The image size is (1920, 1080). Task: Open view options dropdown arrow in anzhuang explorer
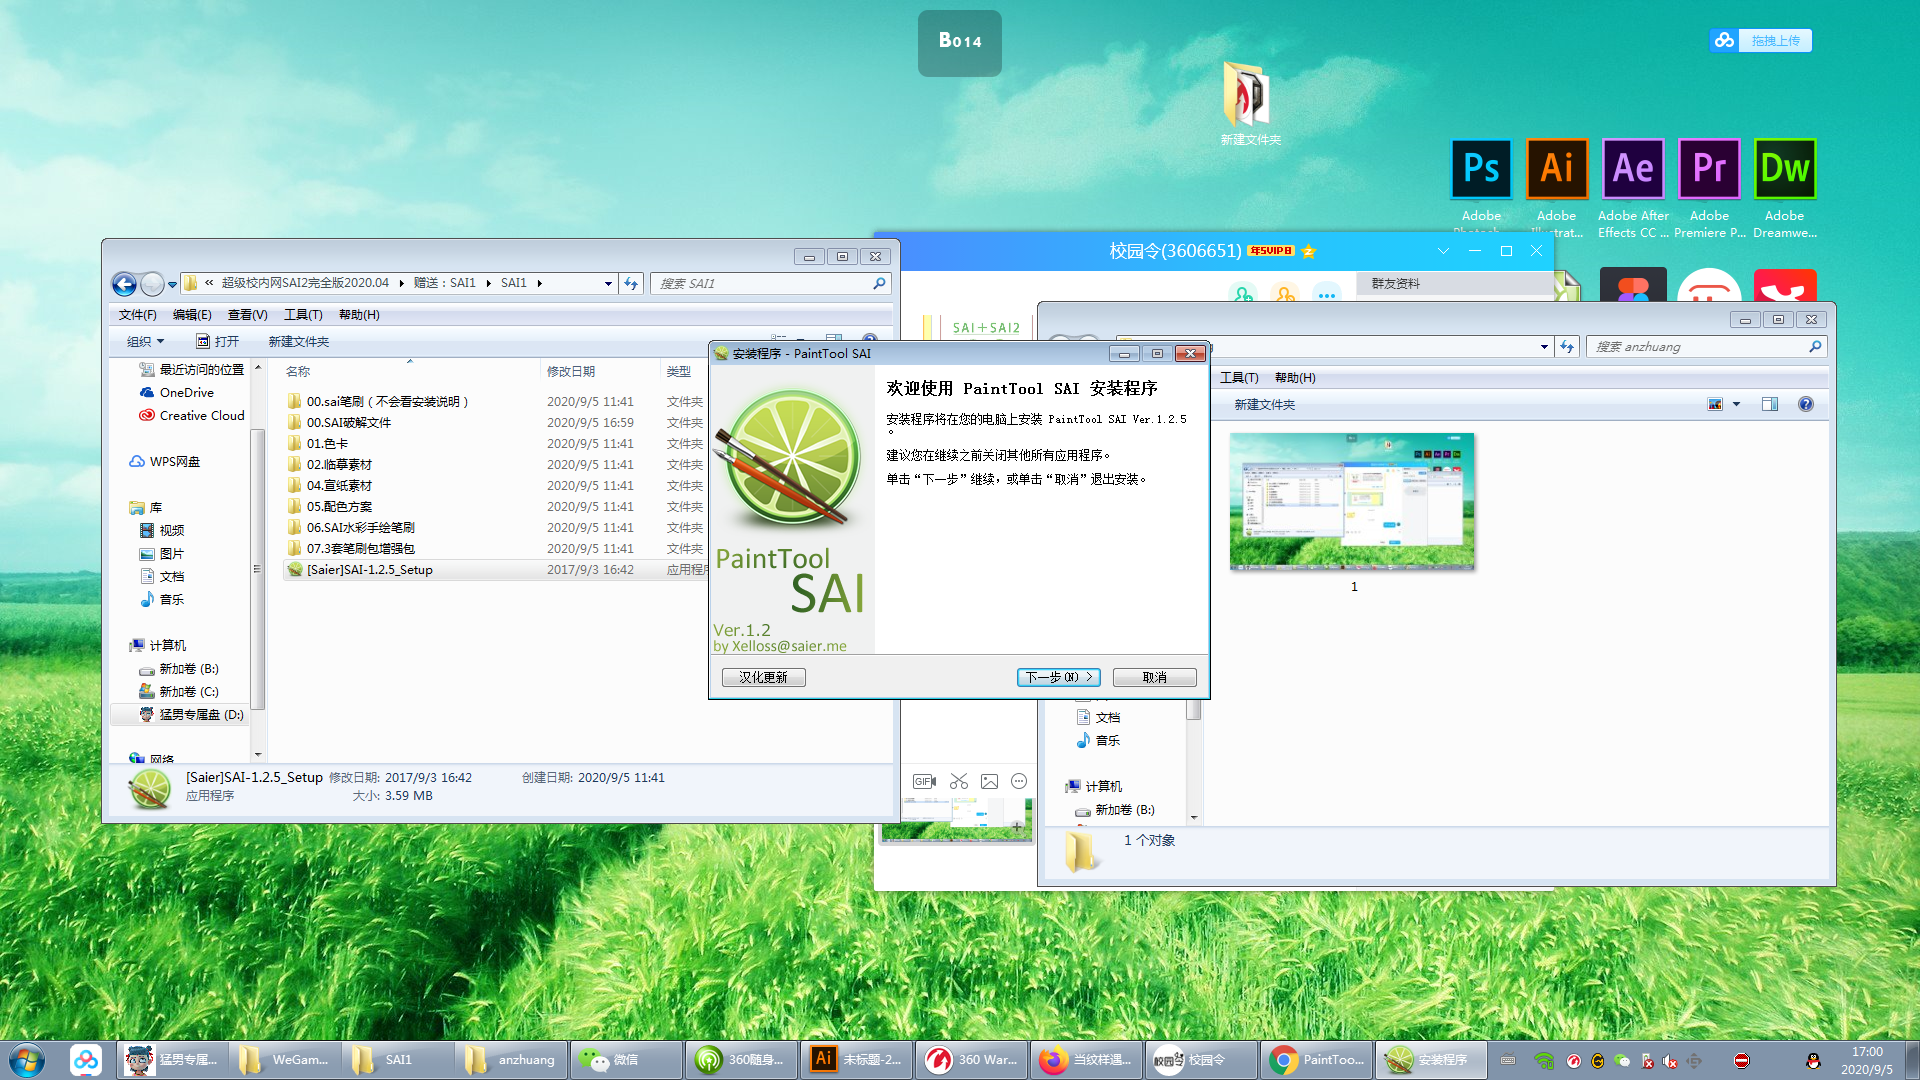click(x=1736, y=405)
